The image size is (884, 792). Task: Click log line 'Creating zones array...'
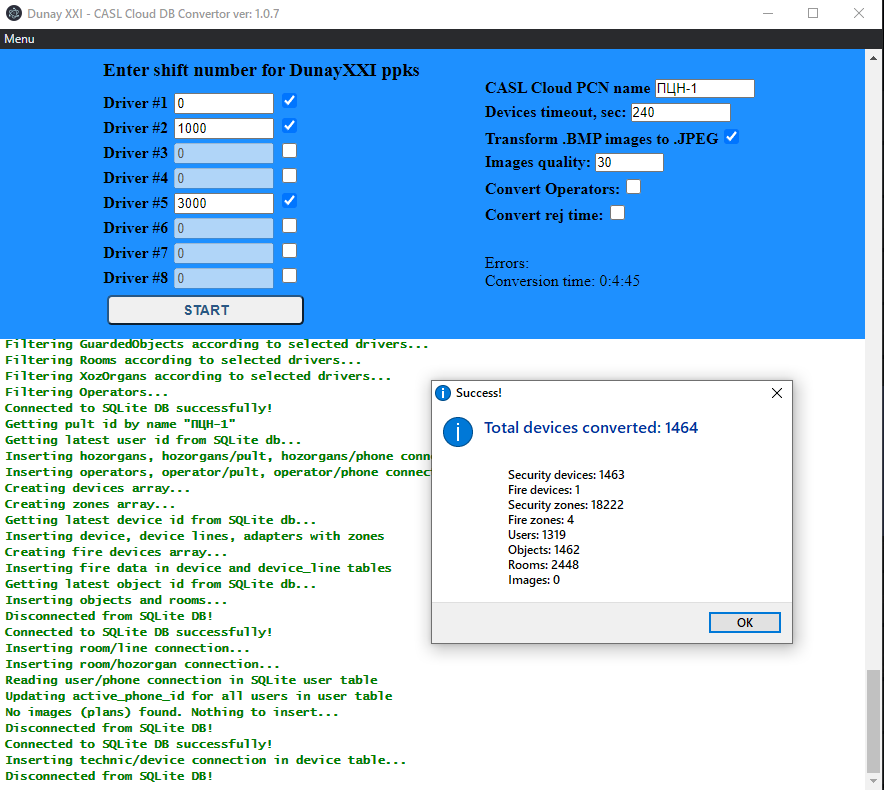(90, 505)
